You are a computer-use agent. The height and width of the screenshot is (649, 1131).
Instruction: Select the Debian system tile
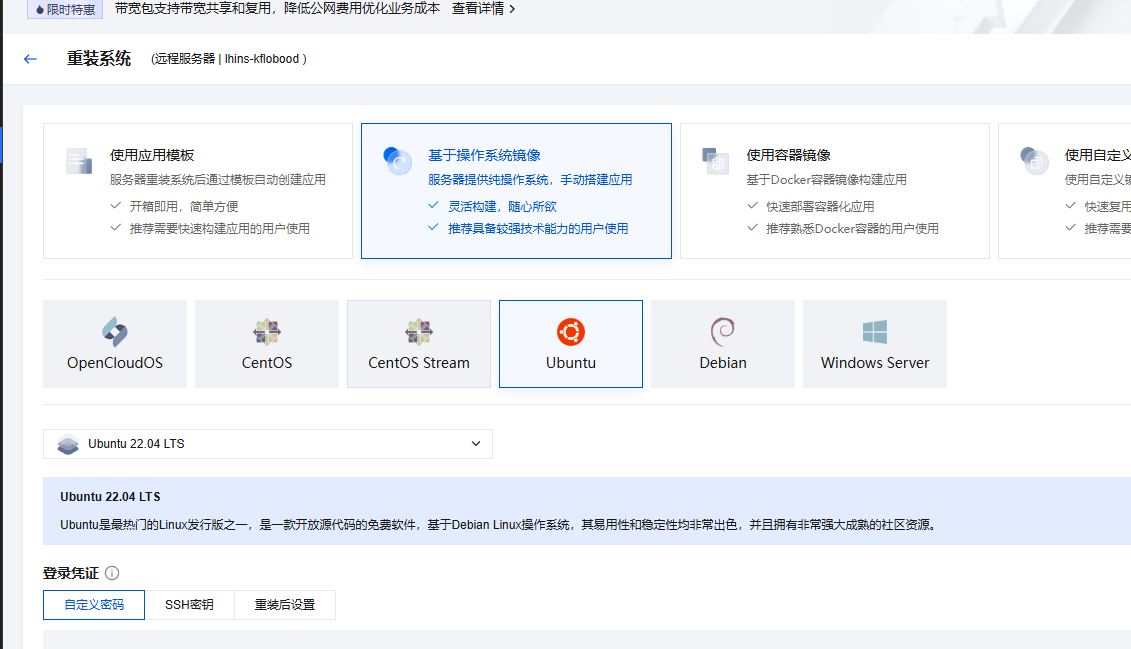point(723,344)
